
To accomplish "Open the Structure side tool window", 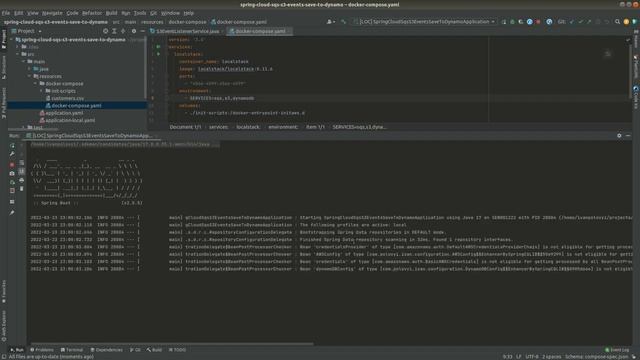I will point(4,67).
